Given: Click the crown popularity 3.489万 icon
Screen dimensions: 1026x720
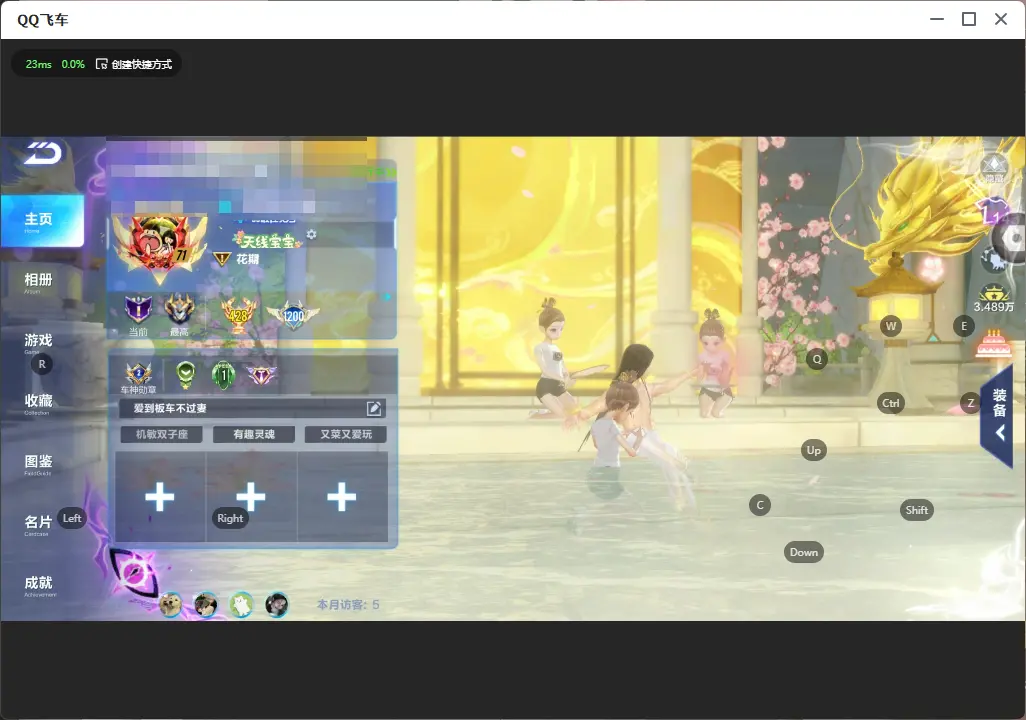Looking at the screenshot, I should (994, 299).
